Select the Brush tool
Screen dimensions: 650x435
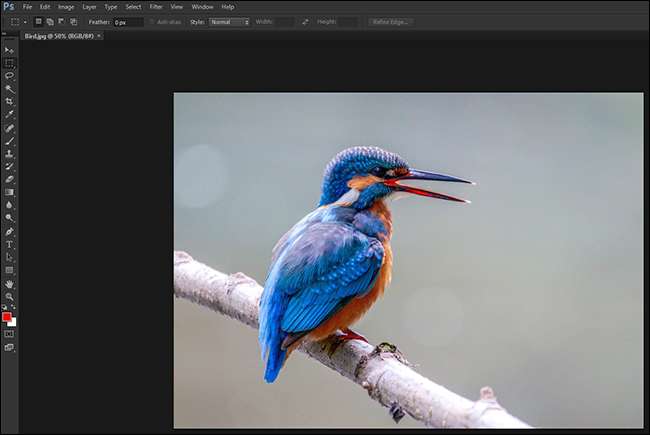tap(10, 141)
